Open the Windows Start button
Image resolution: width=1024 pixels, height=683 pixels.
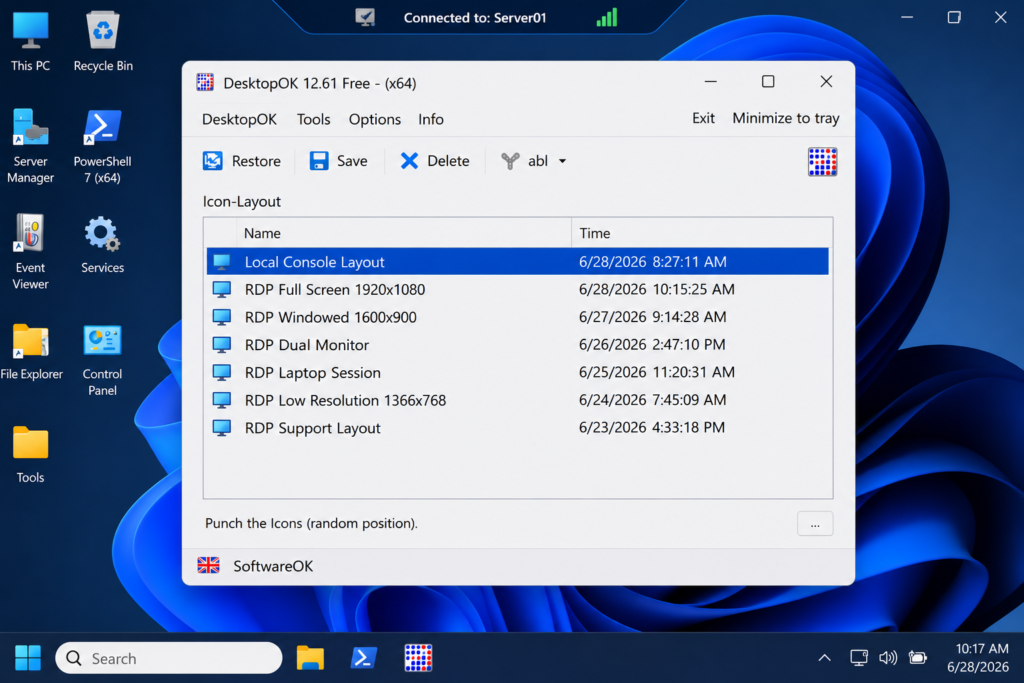tap(27, 658)
